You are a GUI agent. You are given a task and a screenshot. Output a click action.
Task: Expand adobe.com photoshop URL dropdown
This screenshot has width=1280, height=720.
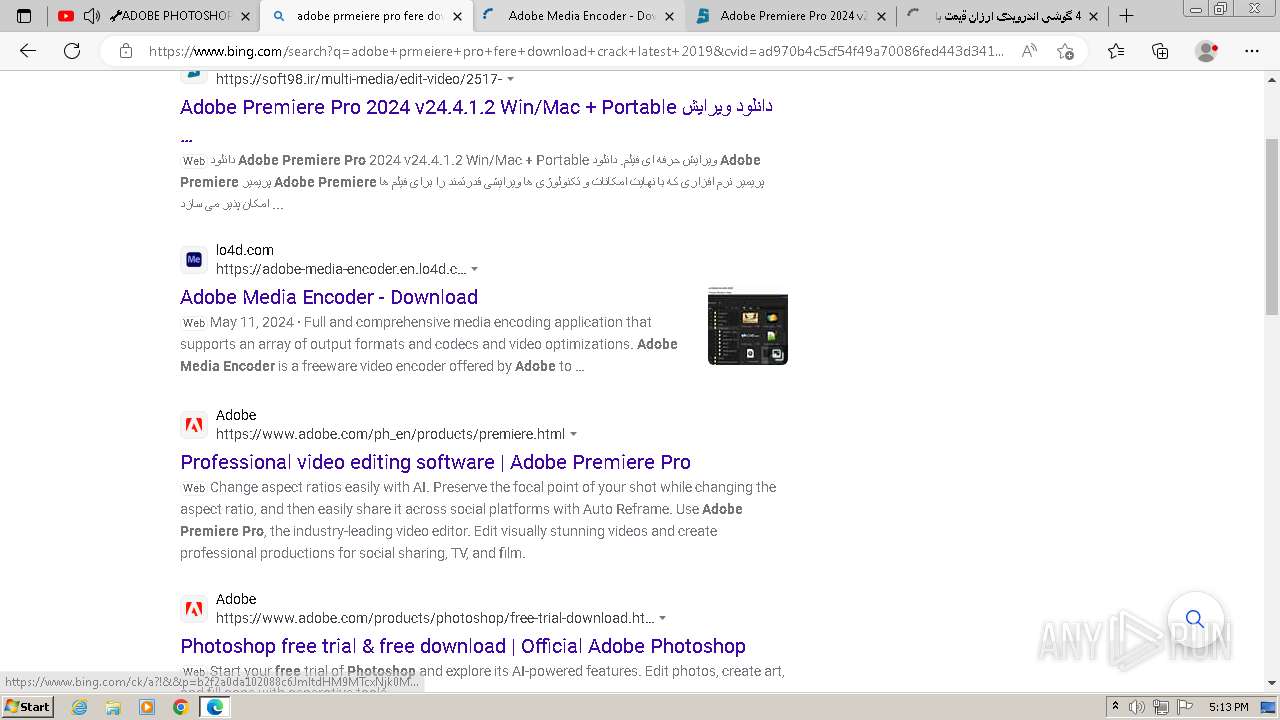[x=663, y=618]
